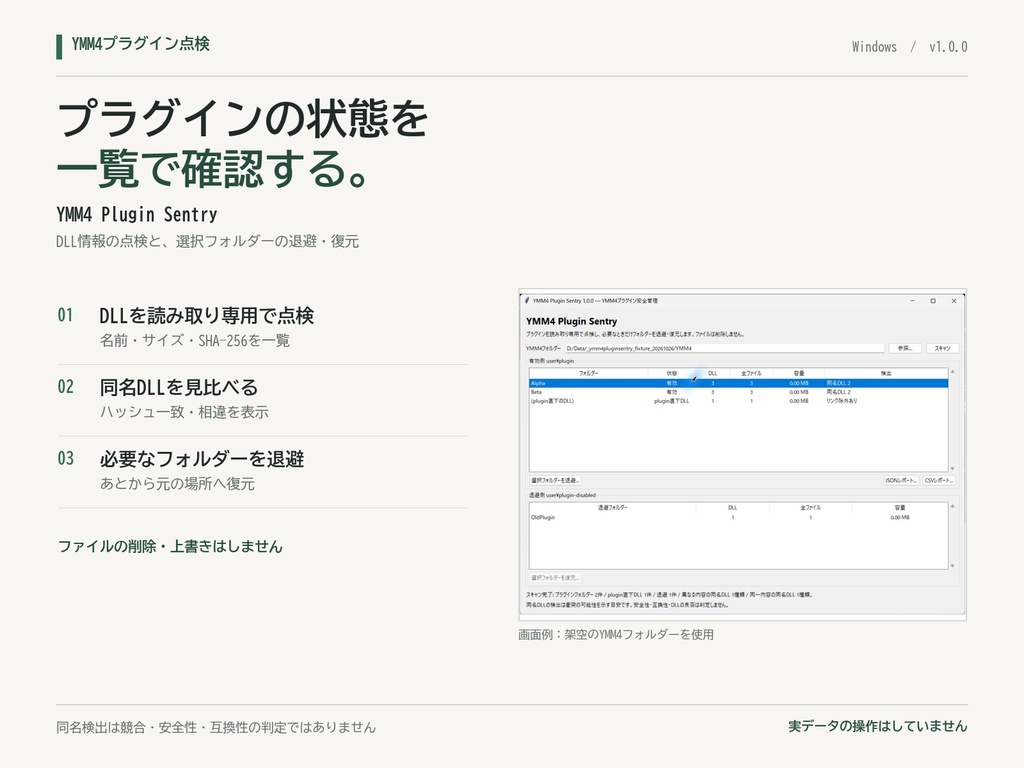The height and width of the screenshot is (768, 1024).
Task: Click the upper table scrollbar down arrow
Action: 952,468
